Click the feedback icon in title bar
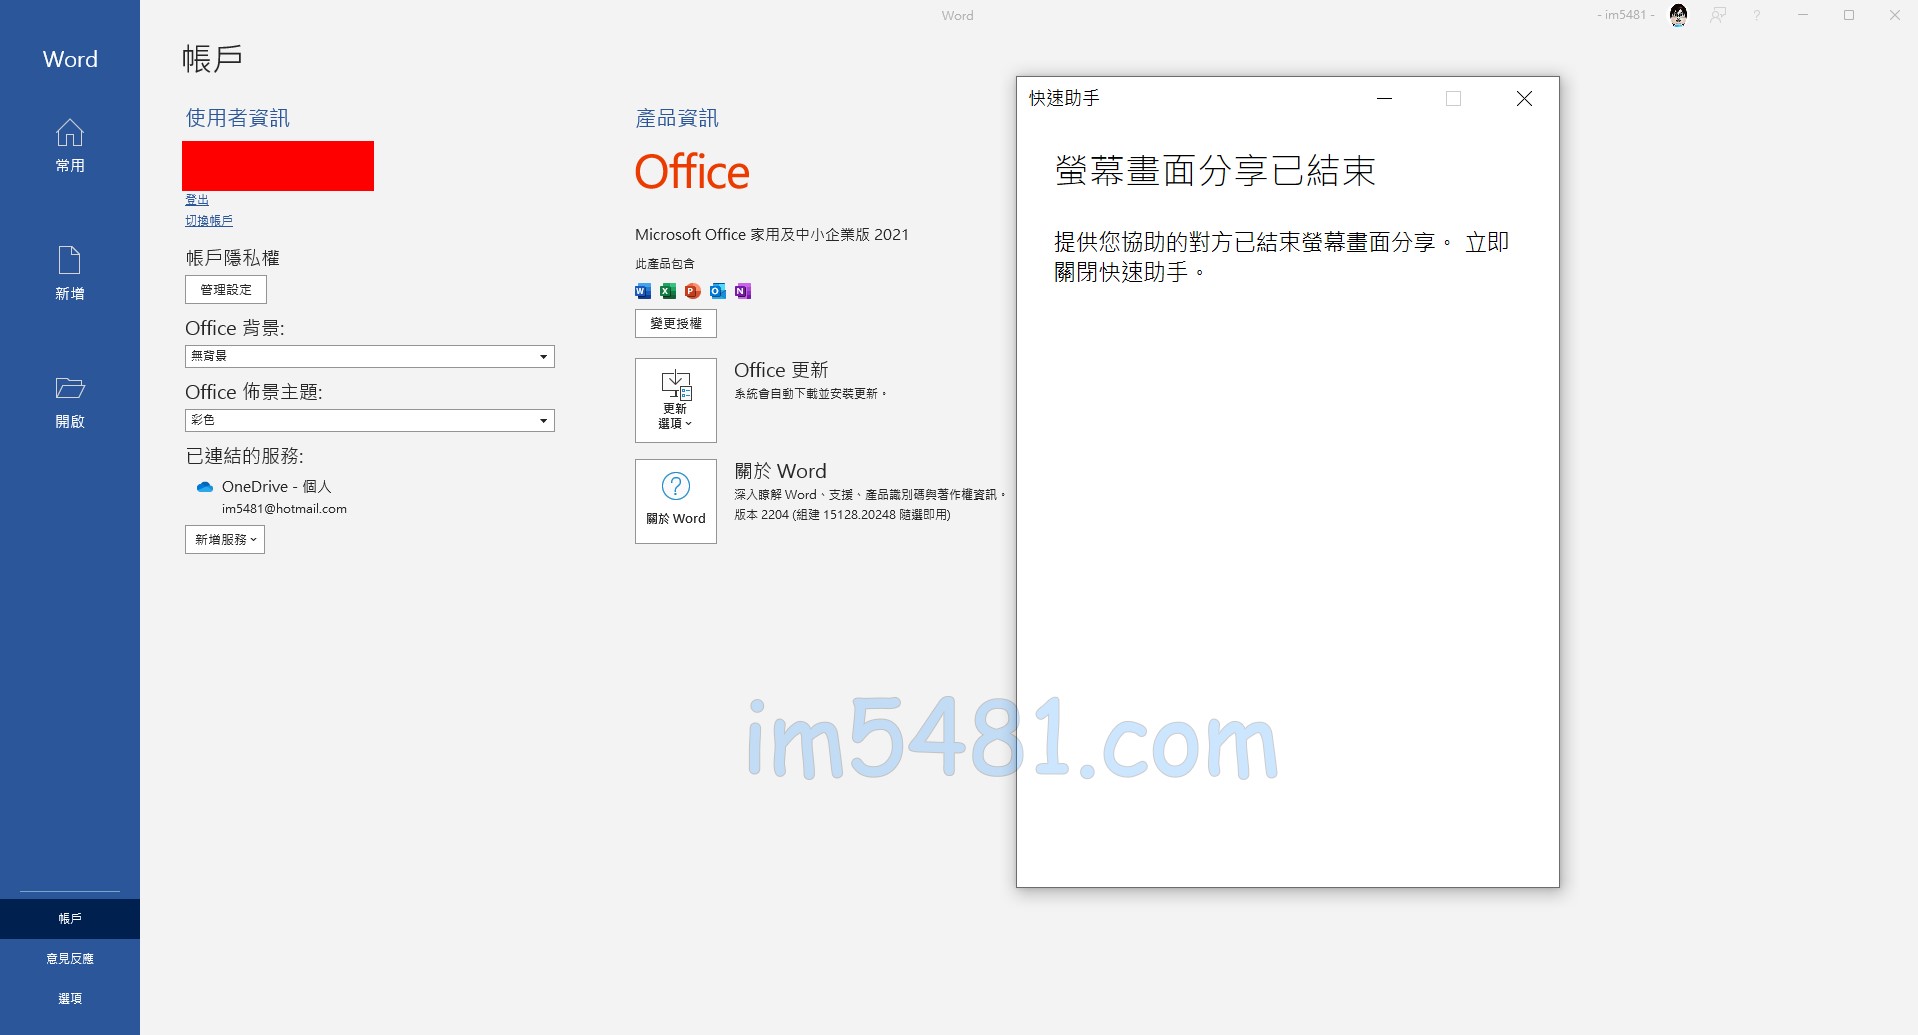 coord(1718,15)
